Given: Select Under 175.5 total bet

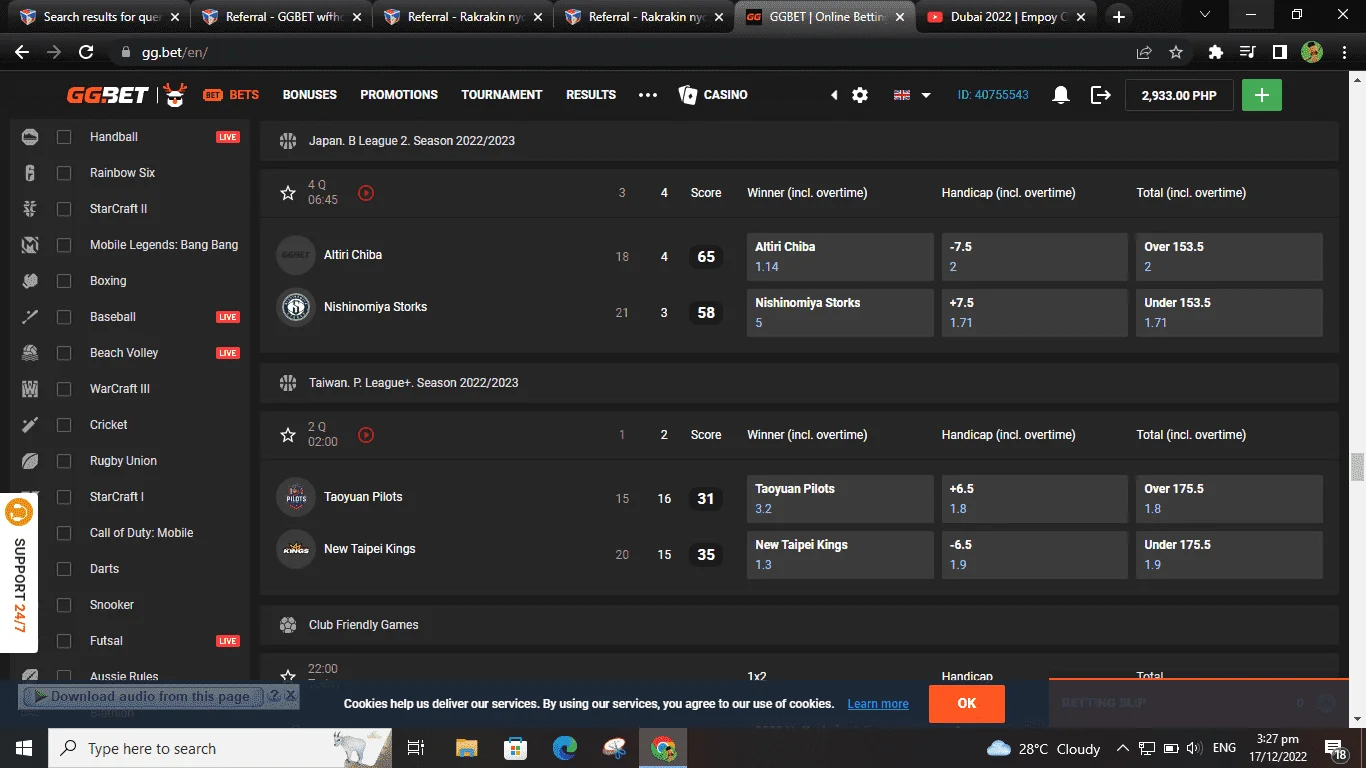Looking at the screenshot, I should (x=1229, y=555).
